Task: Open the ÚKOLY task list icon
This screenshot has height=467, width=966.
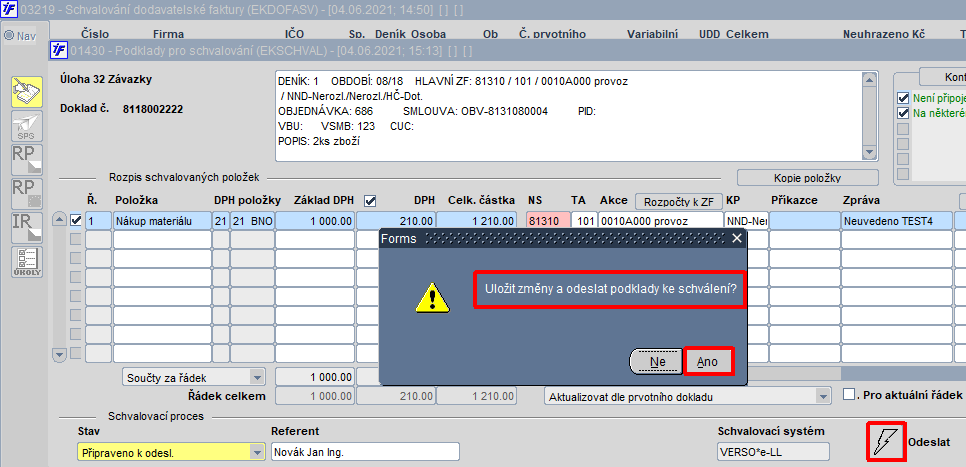Action: 27,262
